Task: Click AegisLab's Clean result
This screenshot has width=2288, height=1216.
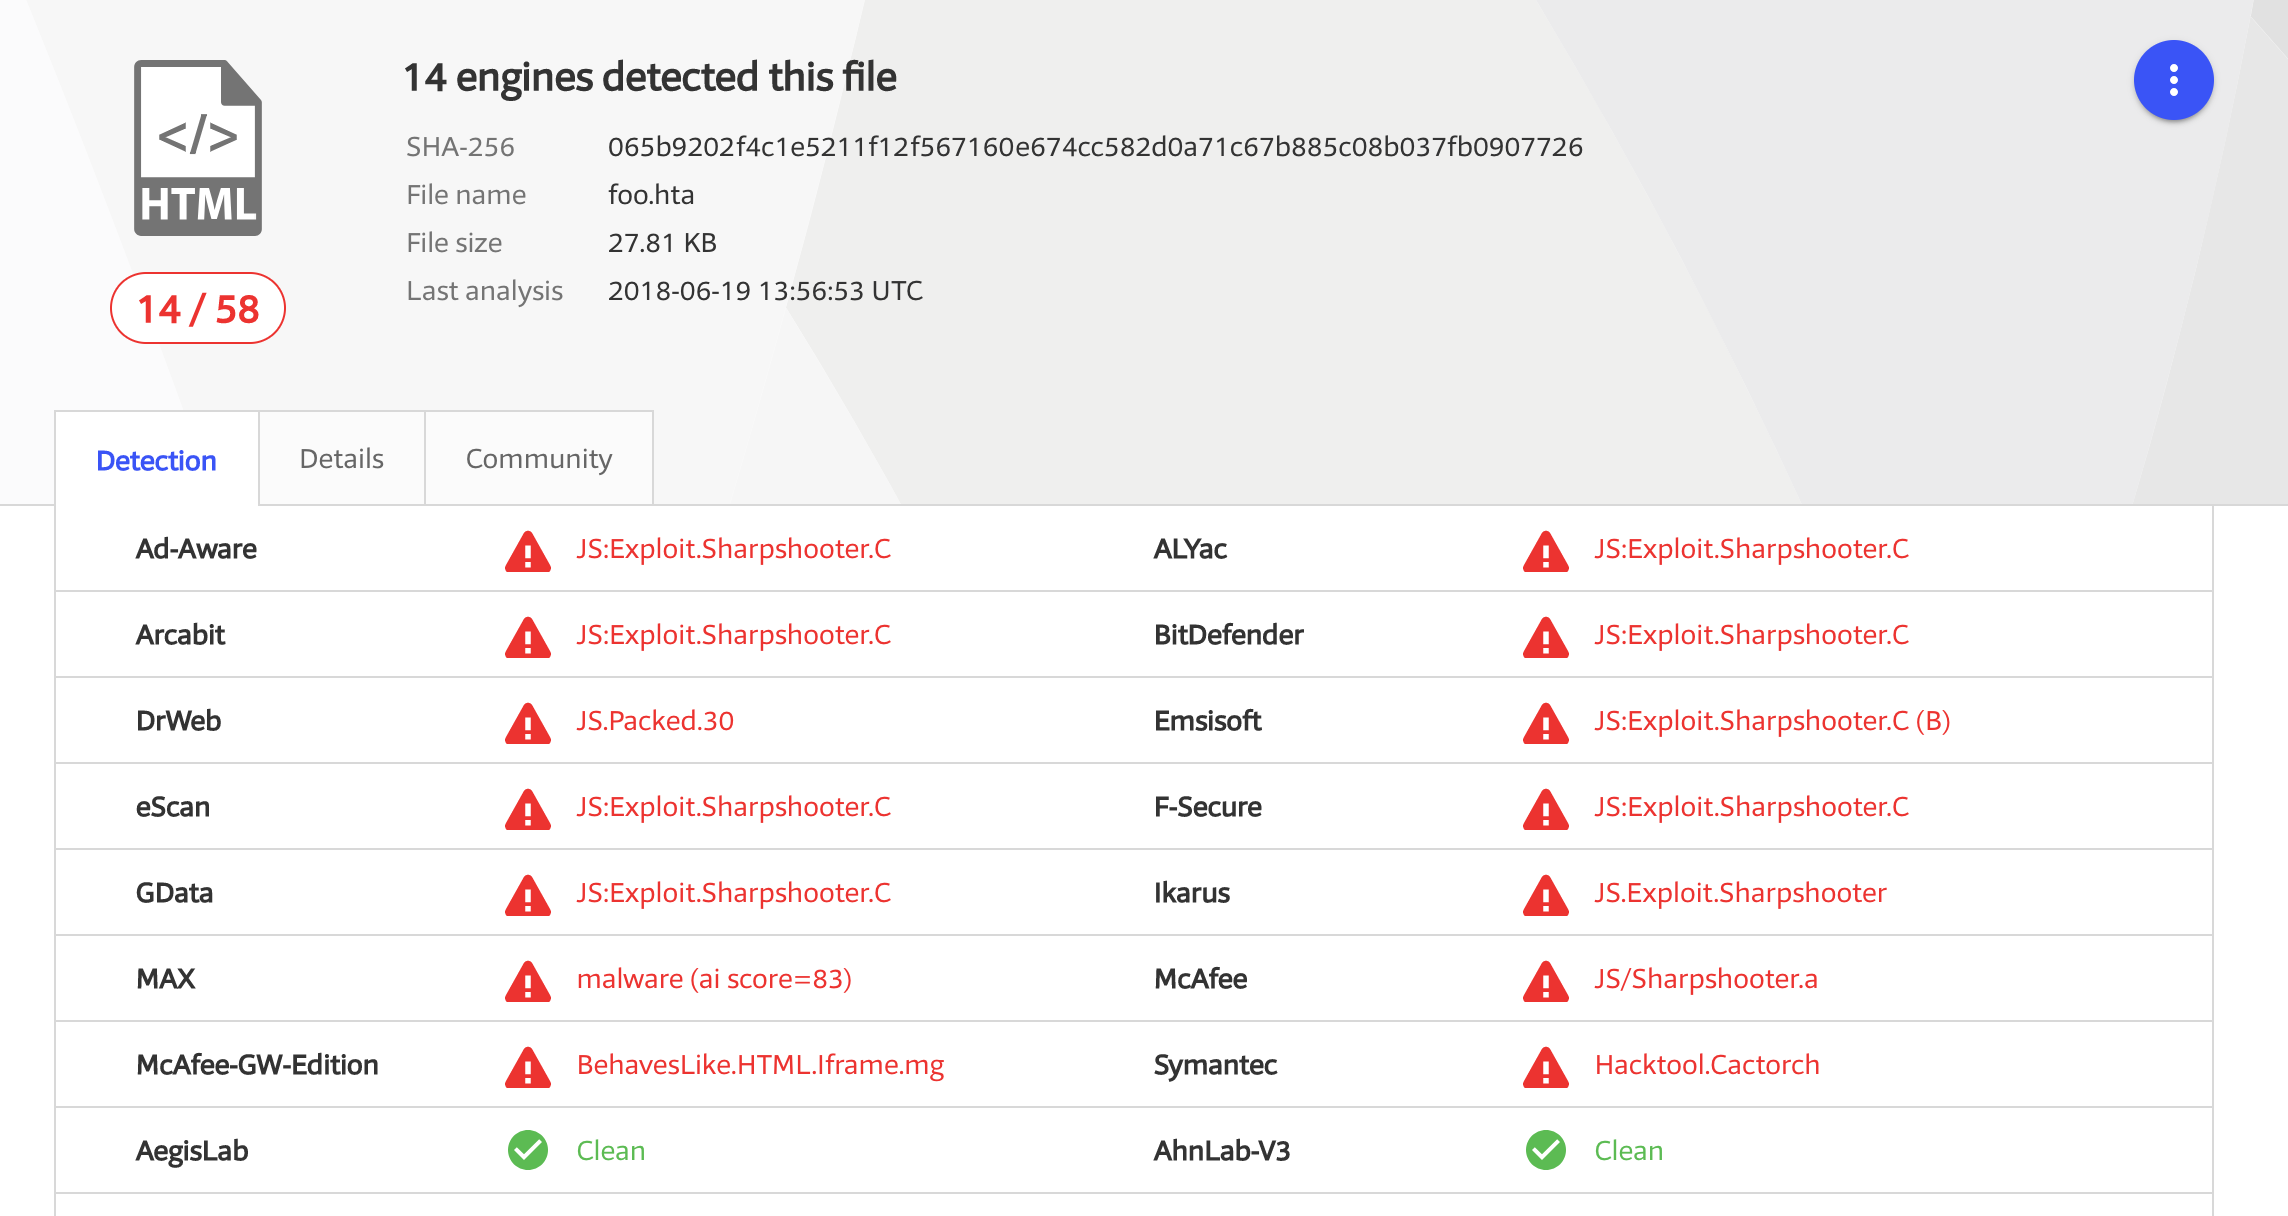Action: pos(610,1151)
